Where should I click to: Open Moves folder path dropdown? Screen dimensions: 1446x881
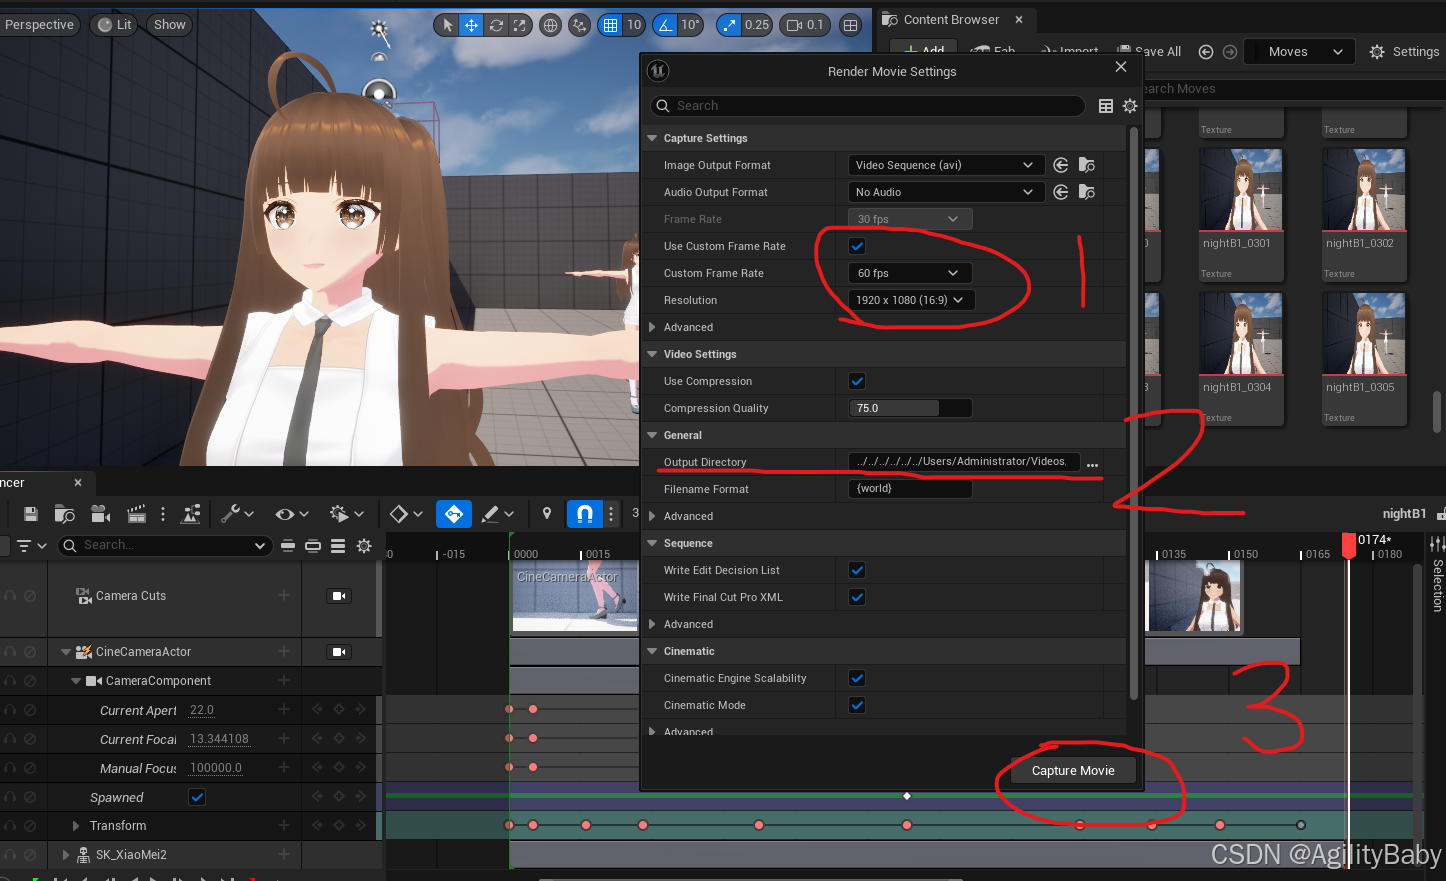(1300, 52)
